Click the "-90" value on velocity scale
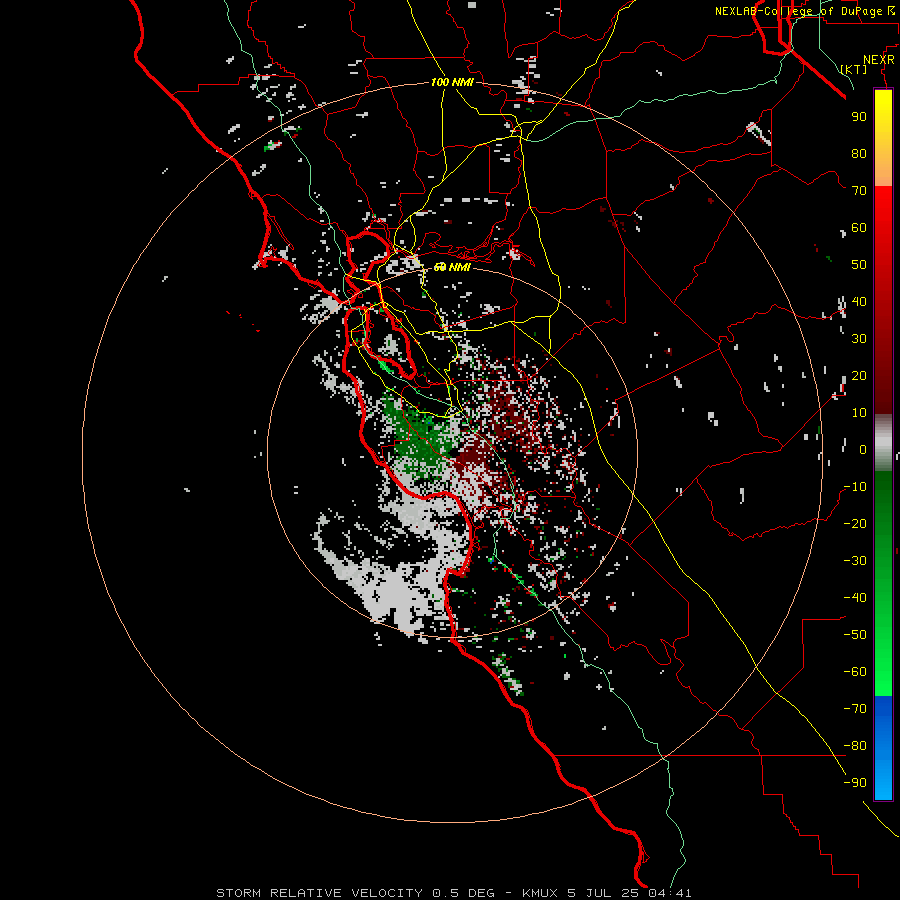 tap(855, 783)
